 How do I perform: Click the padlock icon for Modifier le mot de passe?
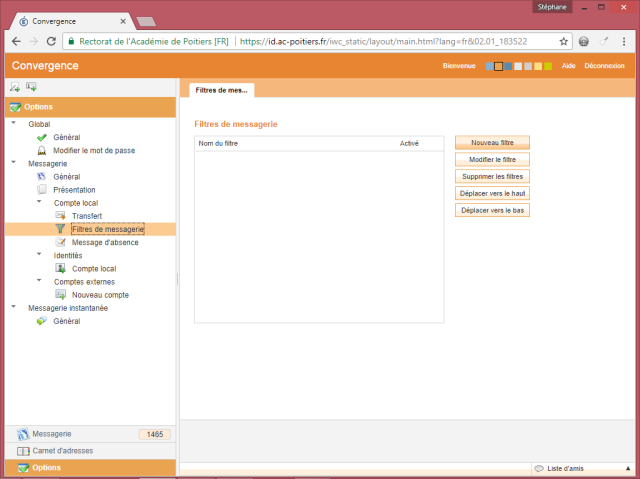click(41, 150)
